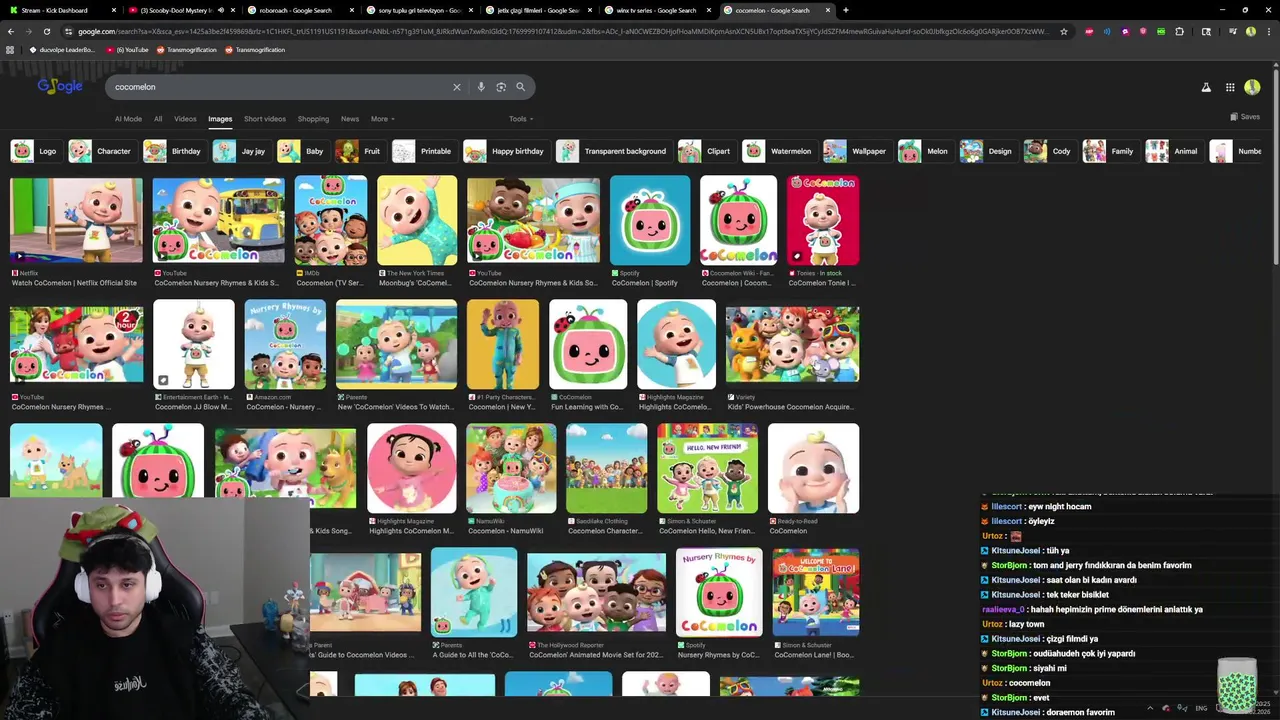Viewport: 1280px width, 720px height.
Task: Switch to the News tab
Action: click(x=349, y=119)
